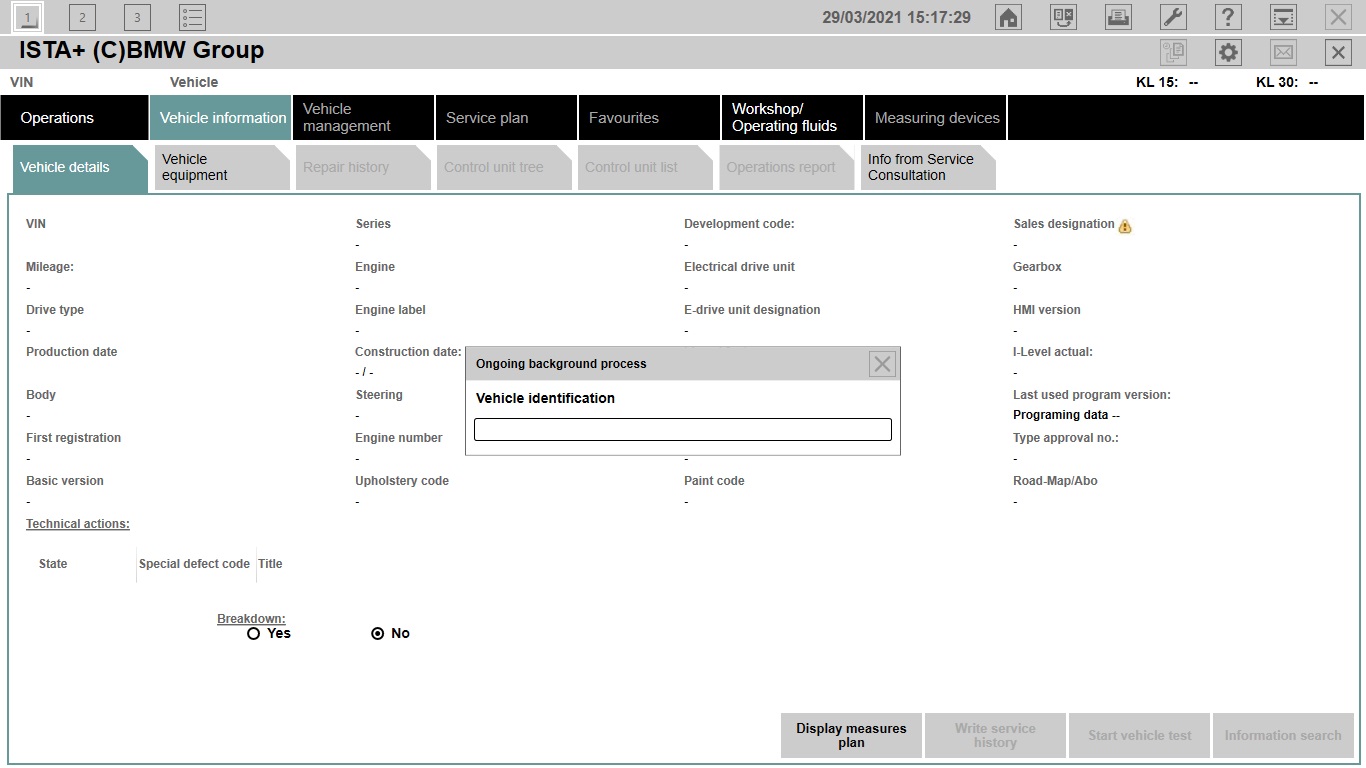1366x768 pixels.
Task: Click the Last used program version label
Action: click(x=1092, y=395)
